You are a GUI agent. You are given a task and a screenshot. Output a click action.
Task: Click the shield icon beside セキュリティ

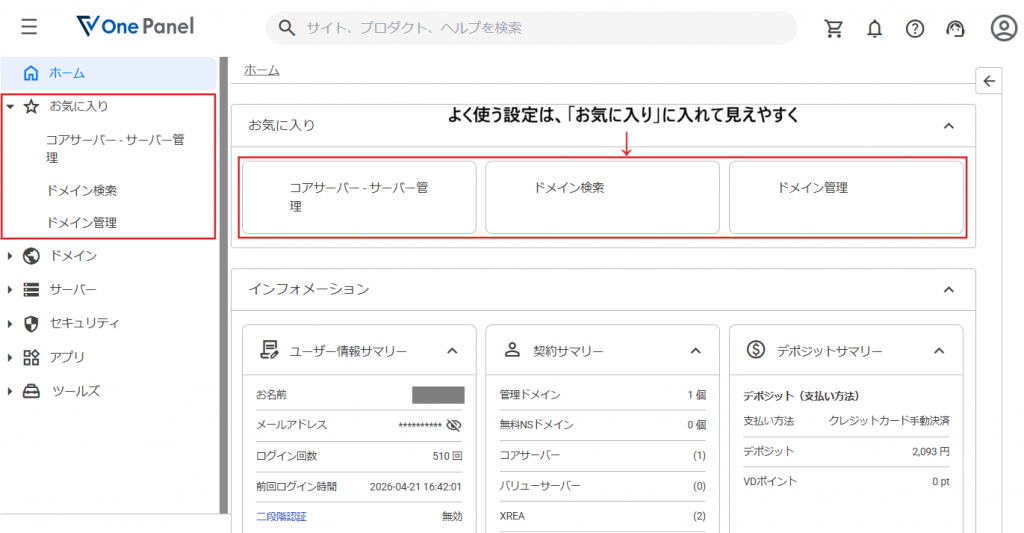point(31,323)
